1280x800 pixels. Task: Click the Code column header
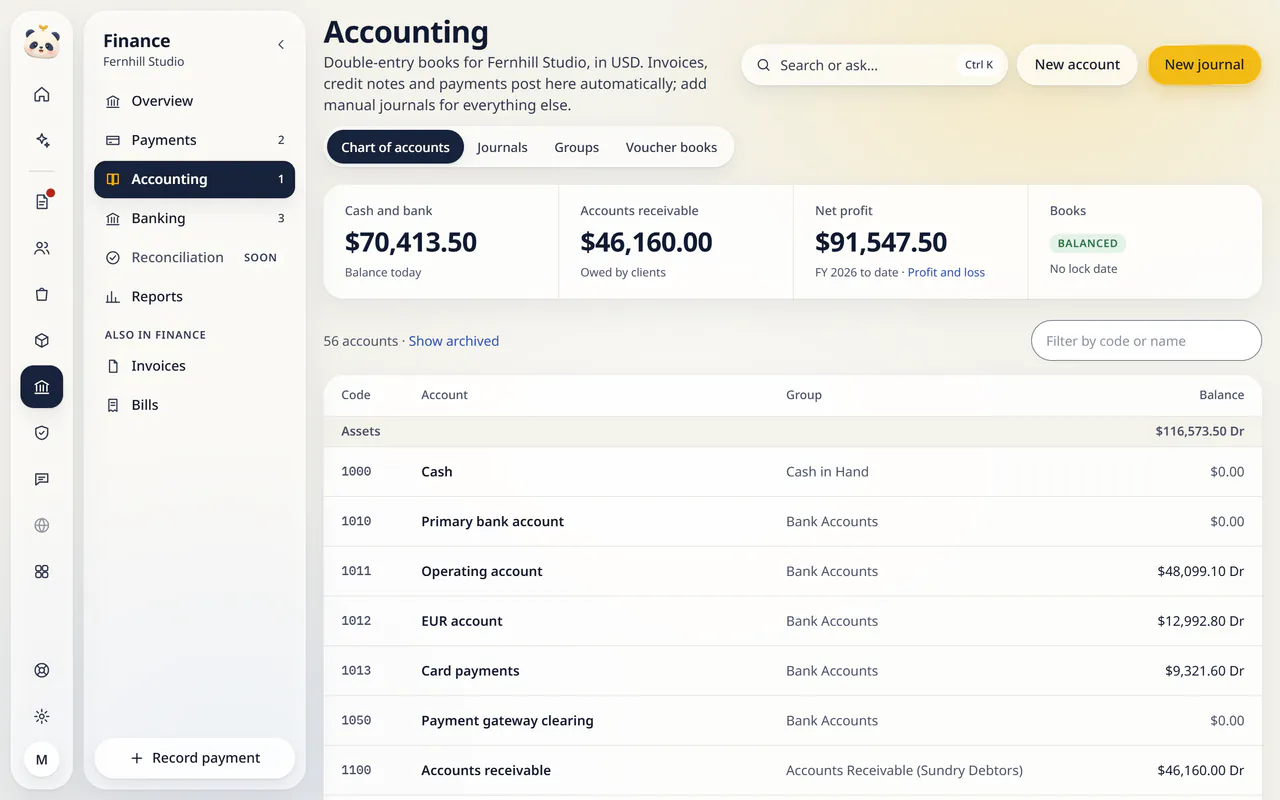[356, 395]
